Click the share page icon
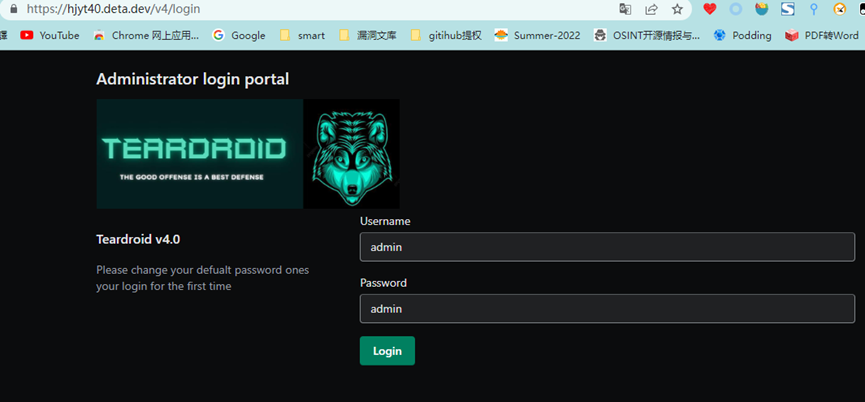This screenshot has width=865, height=402. coord(652,9)
